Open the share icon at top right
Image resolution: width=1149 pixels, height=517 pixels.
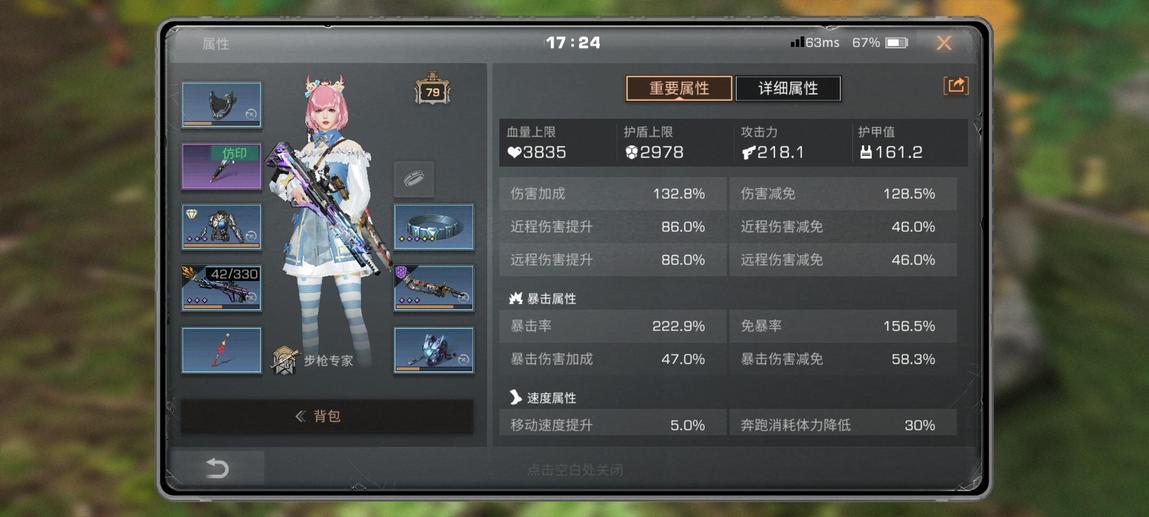956,86
